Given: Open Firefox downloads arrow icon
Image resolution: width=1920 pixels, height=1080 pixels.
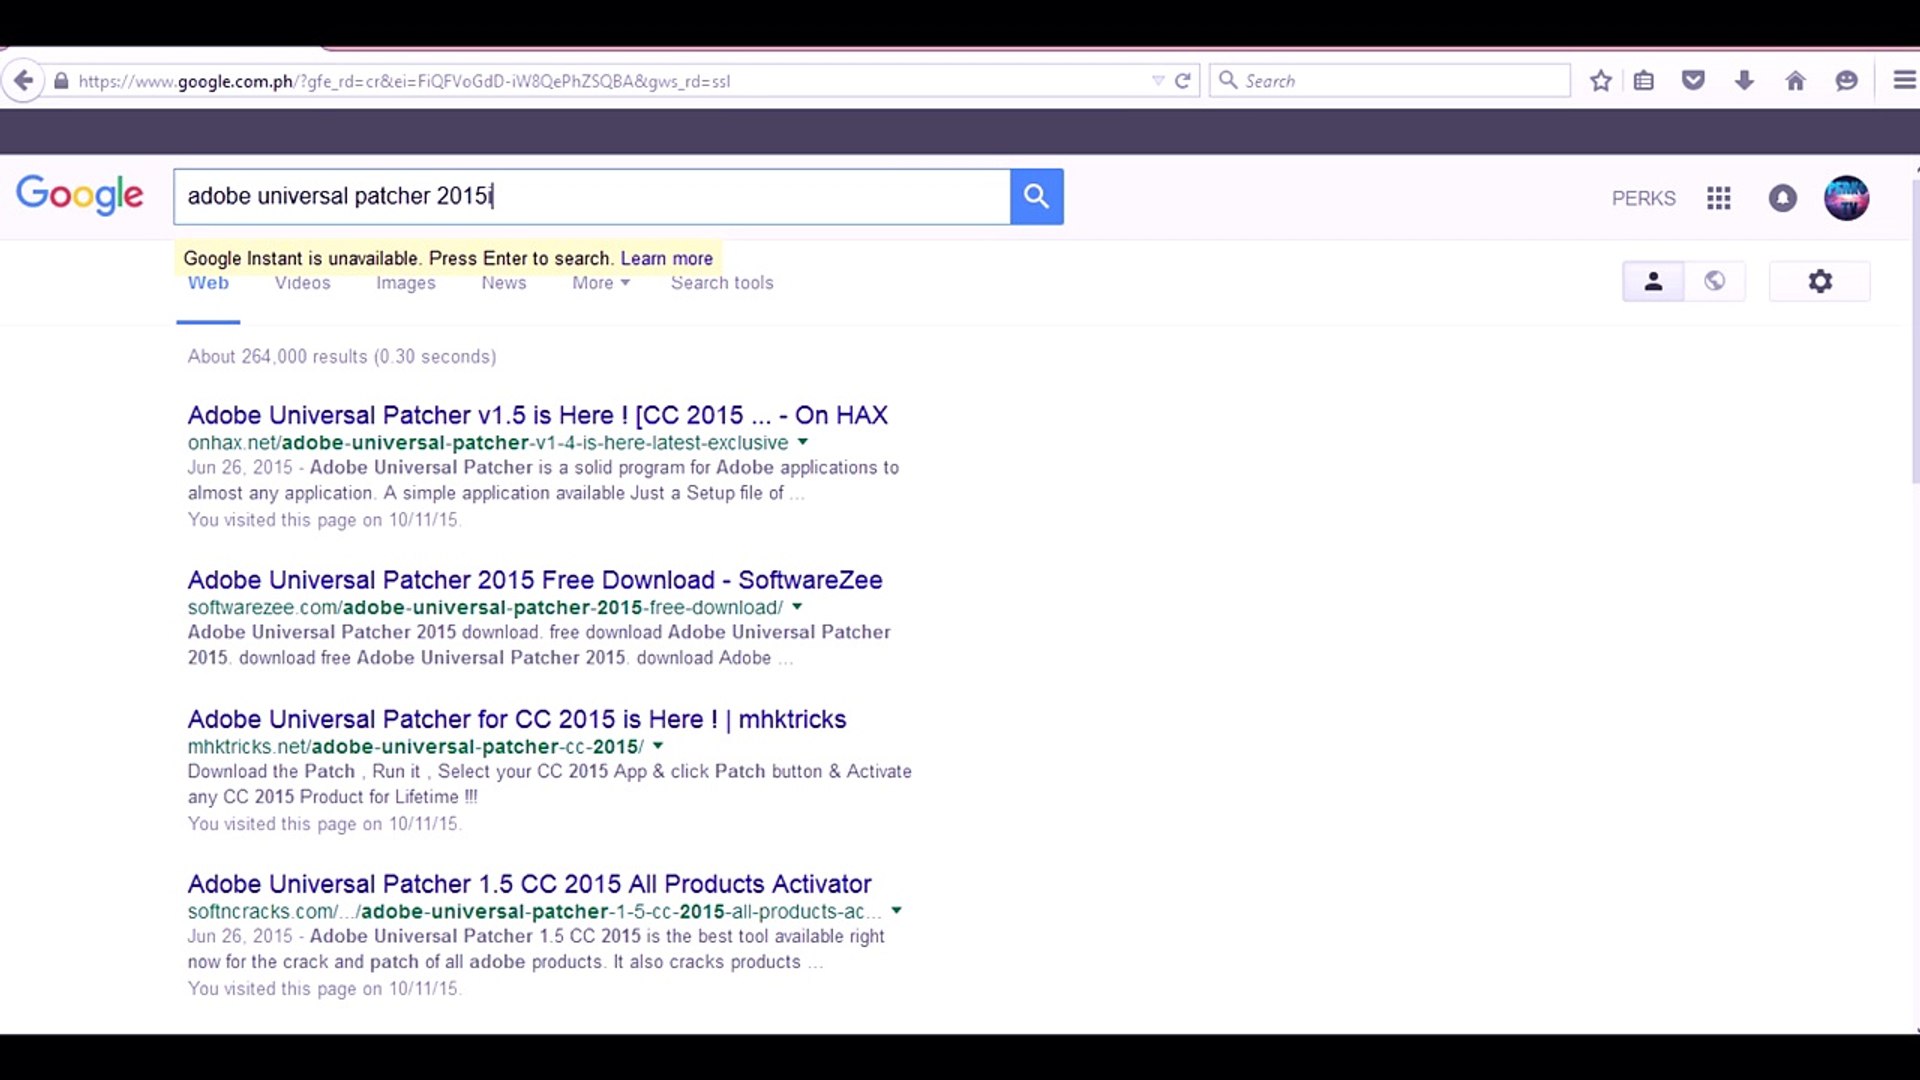Looking at the screenshot, I should pos(1744,81).
